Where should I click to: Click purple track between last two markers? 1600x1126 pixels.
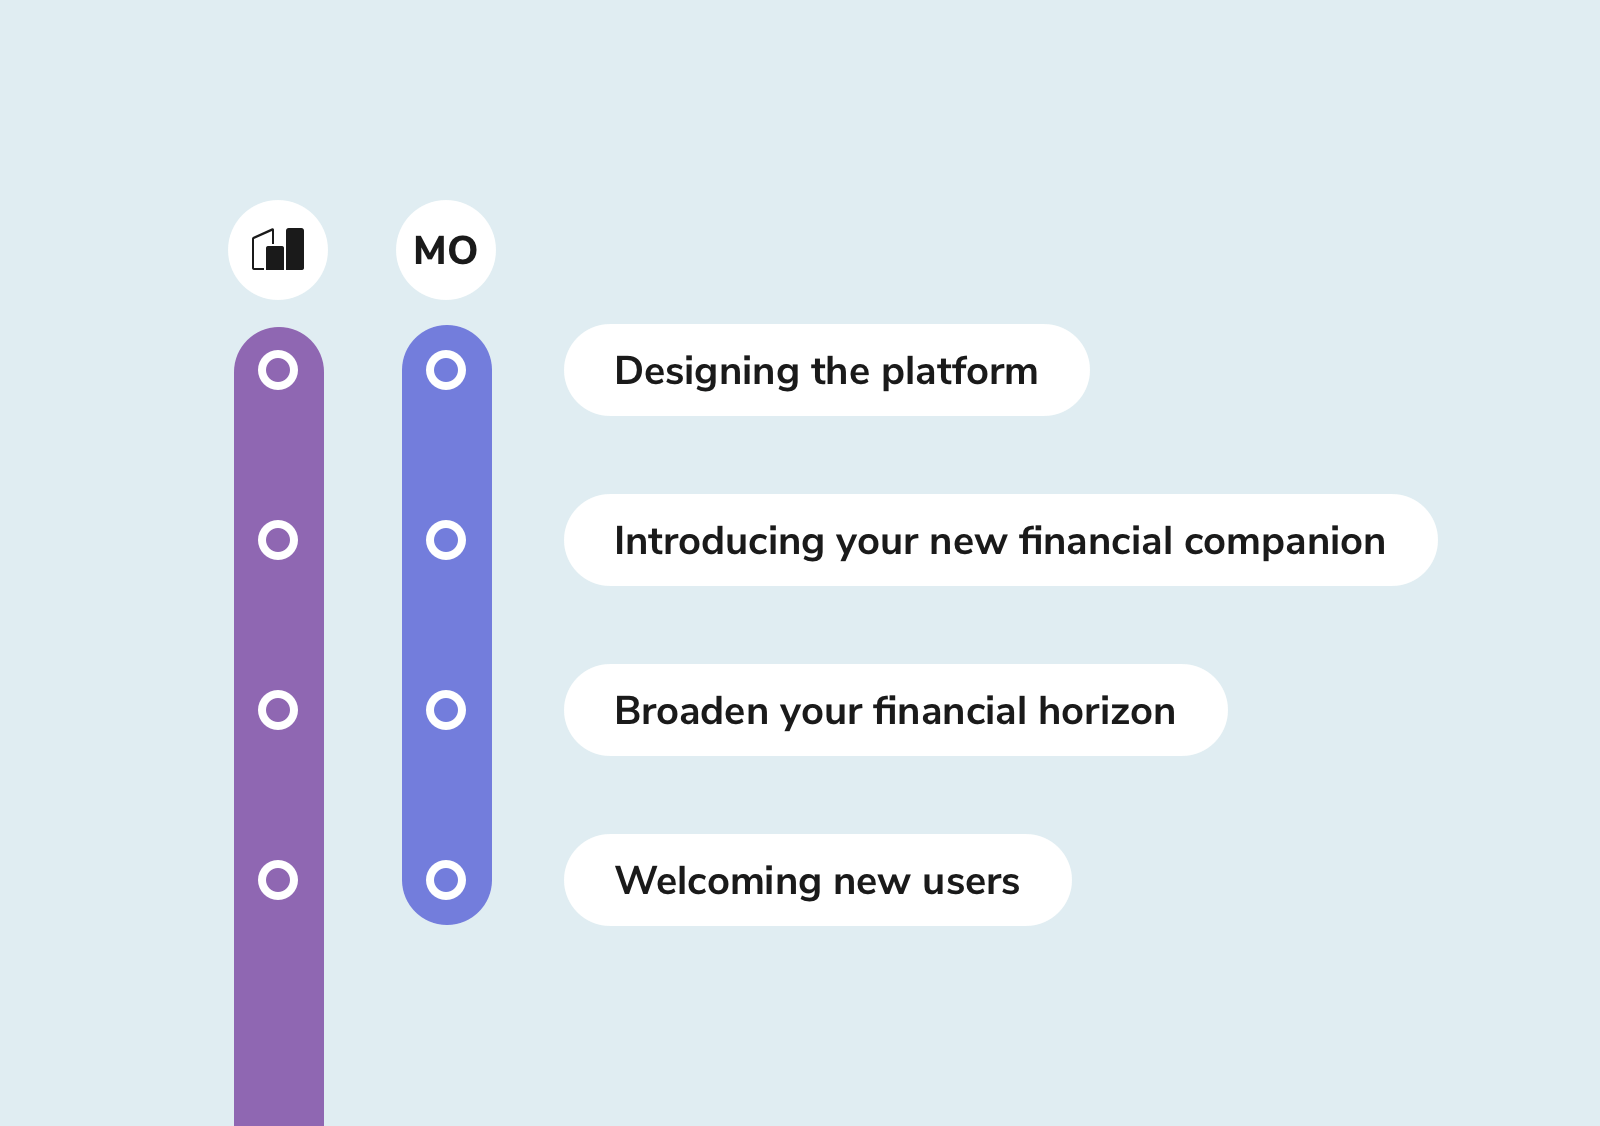point(278,795)
